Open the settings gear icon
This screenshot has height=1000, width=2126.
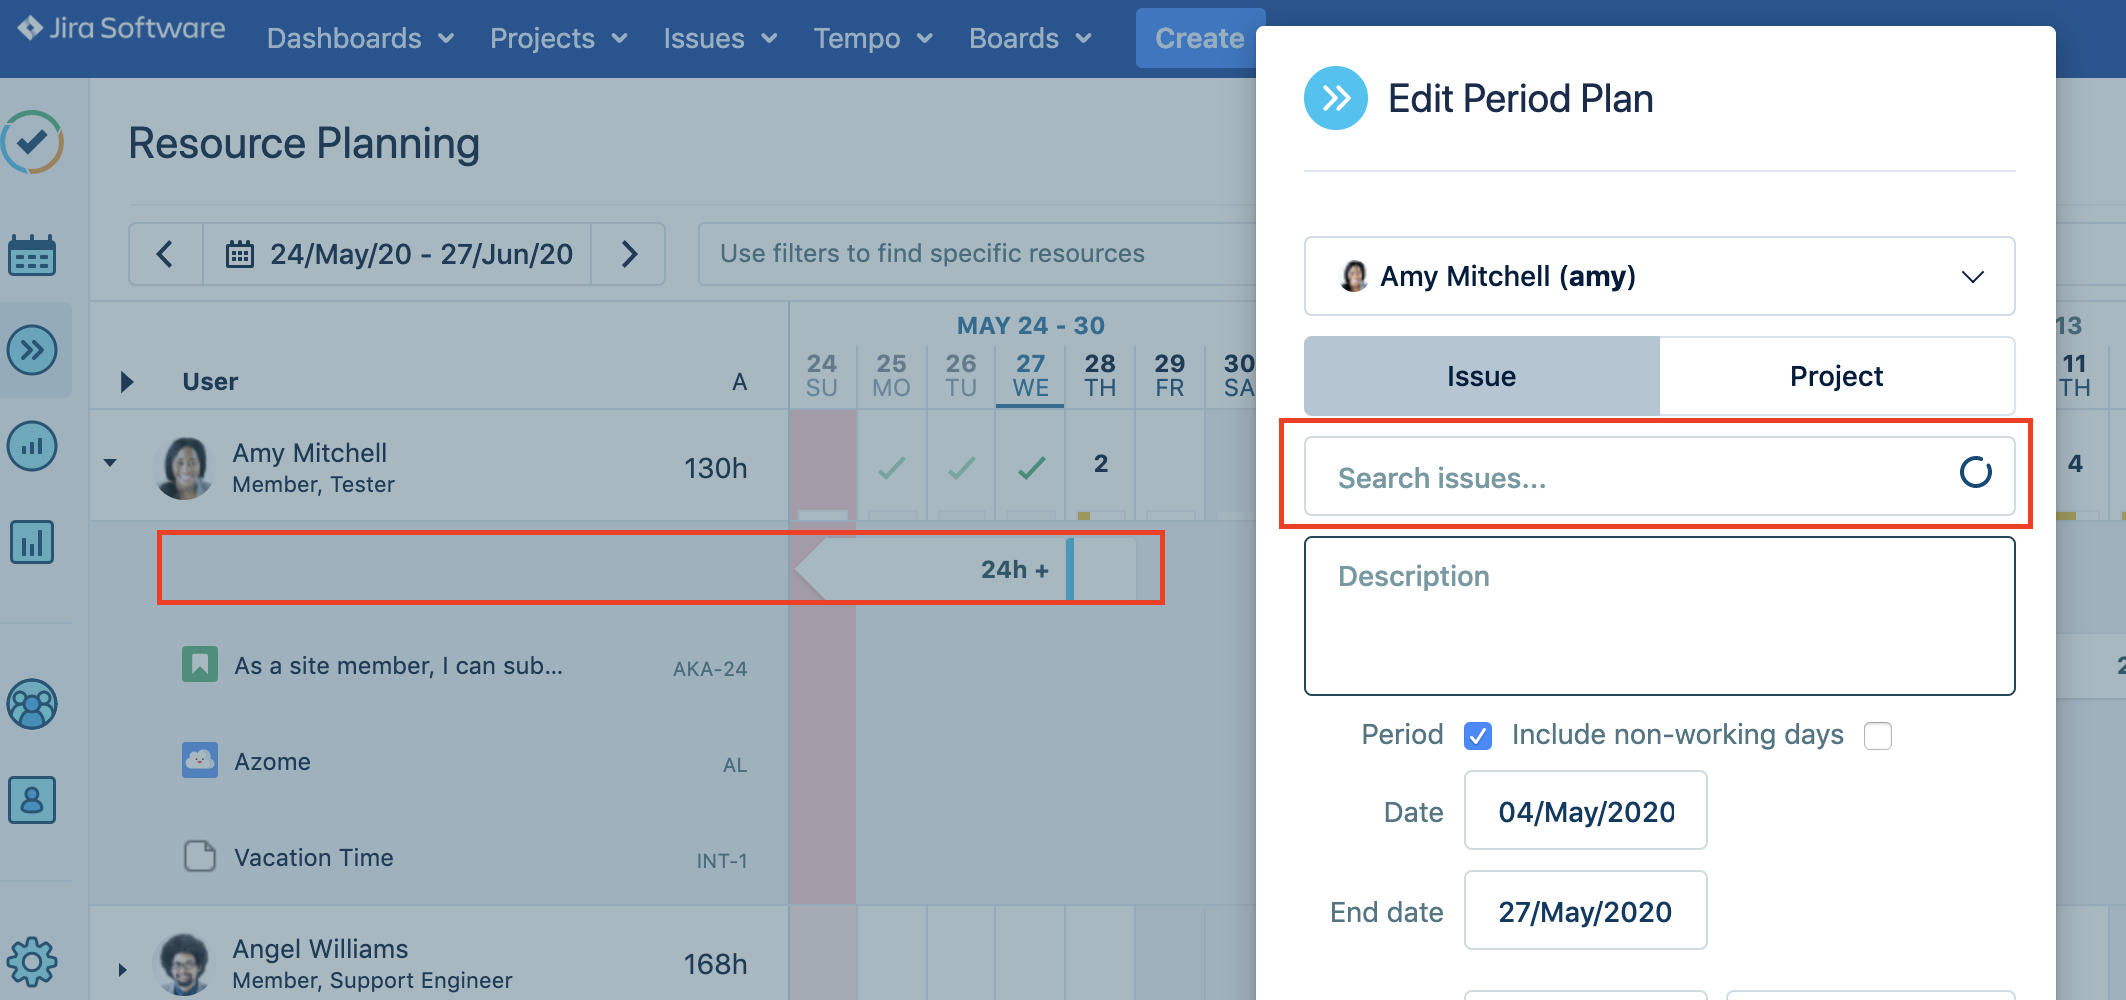32,962
